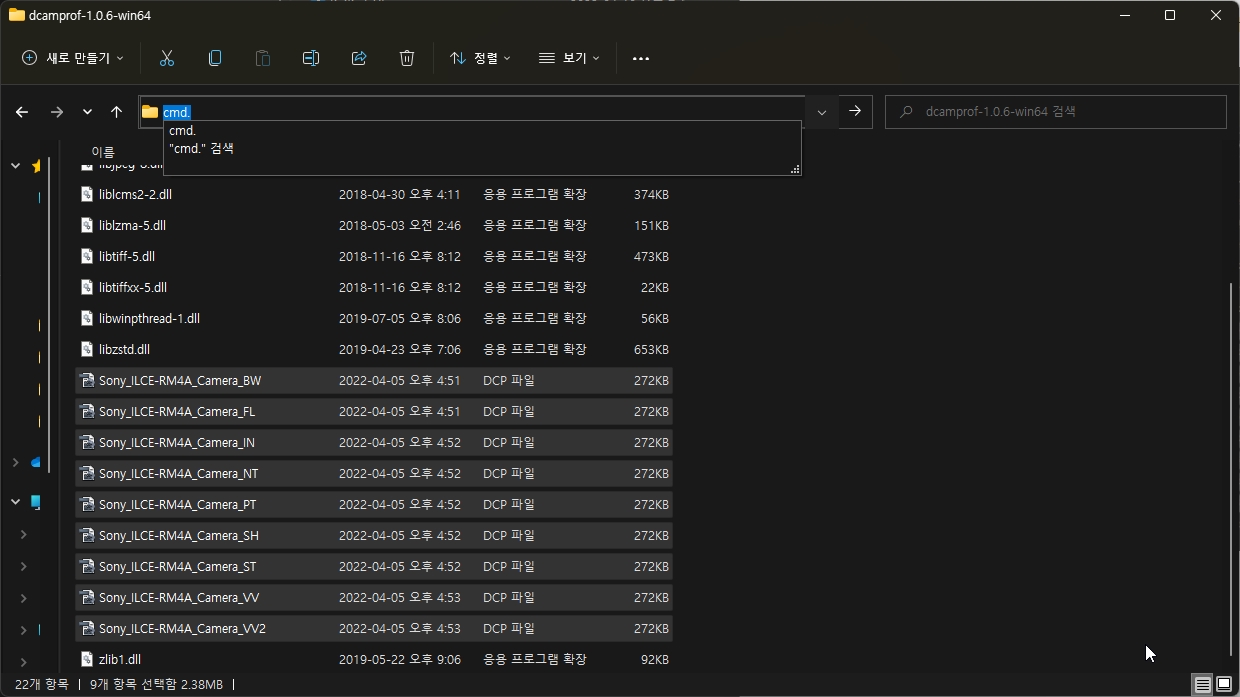Open the recent locations chevron
Image resolution: width=1240 pixels, height=697 pixels.
click(87, 112)
